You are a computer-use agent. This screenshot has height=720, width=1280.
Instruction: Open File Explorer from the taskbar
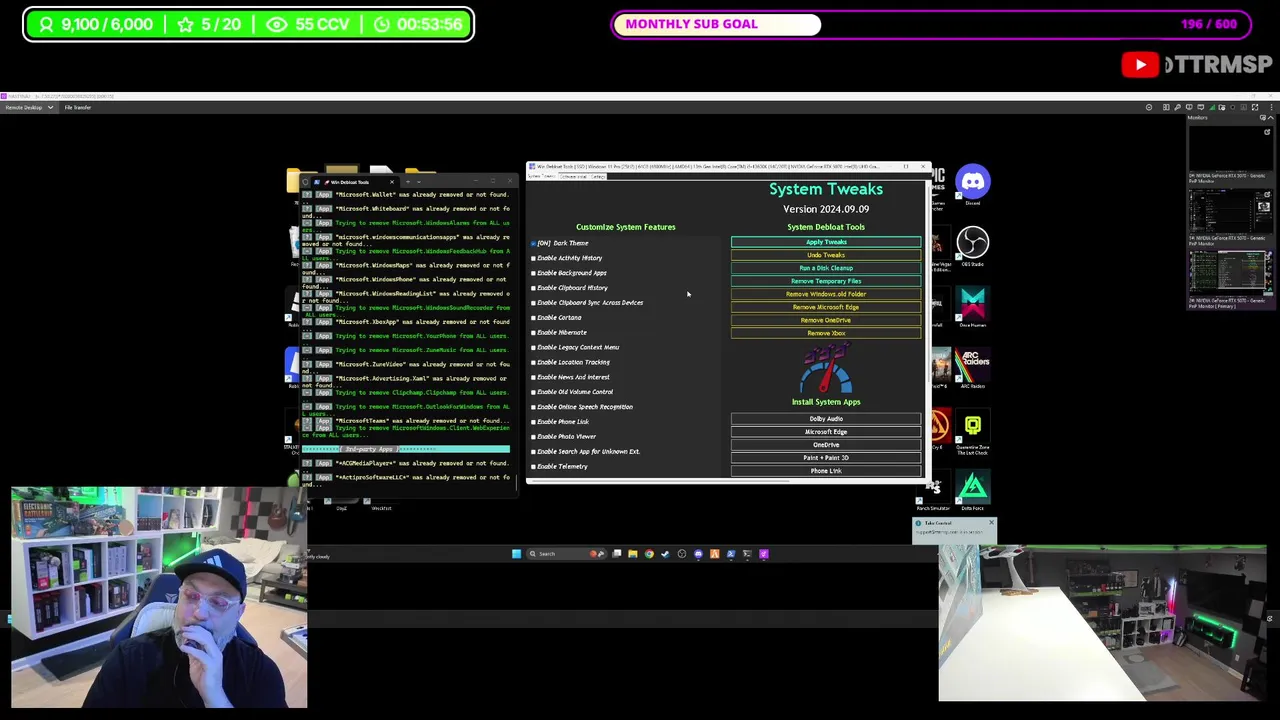(633, 554)
